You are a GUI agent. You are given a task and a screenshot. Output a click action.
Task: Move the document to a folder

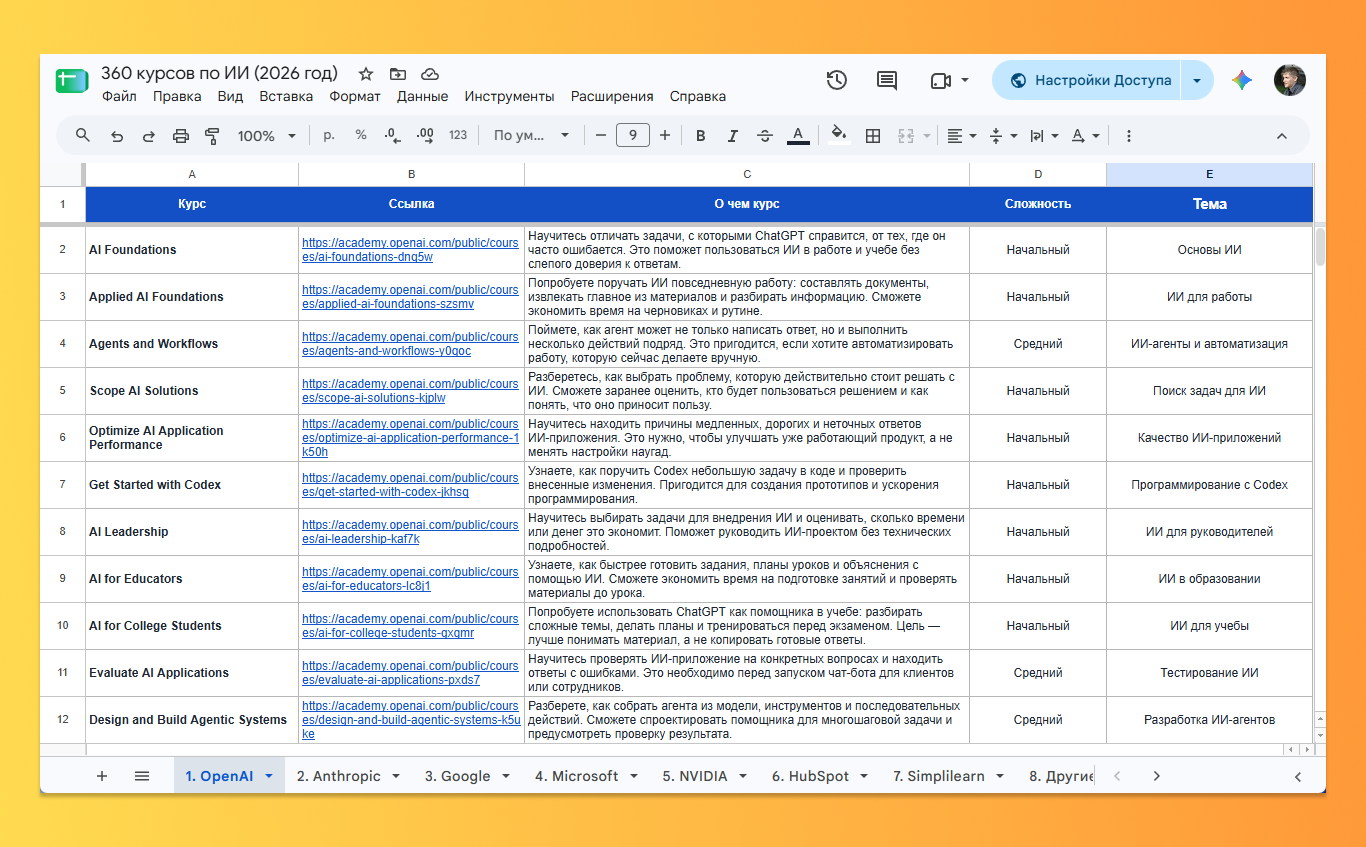[398, 74]
